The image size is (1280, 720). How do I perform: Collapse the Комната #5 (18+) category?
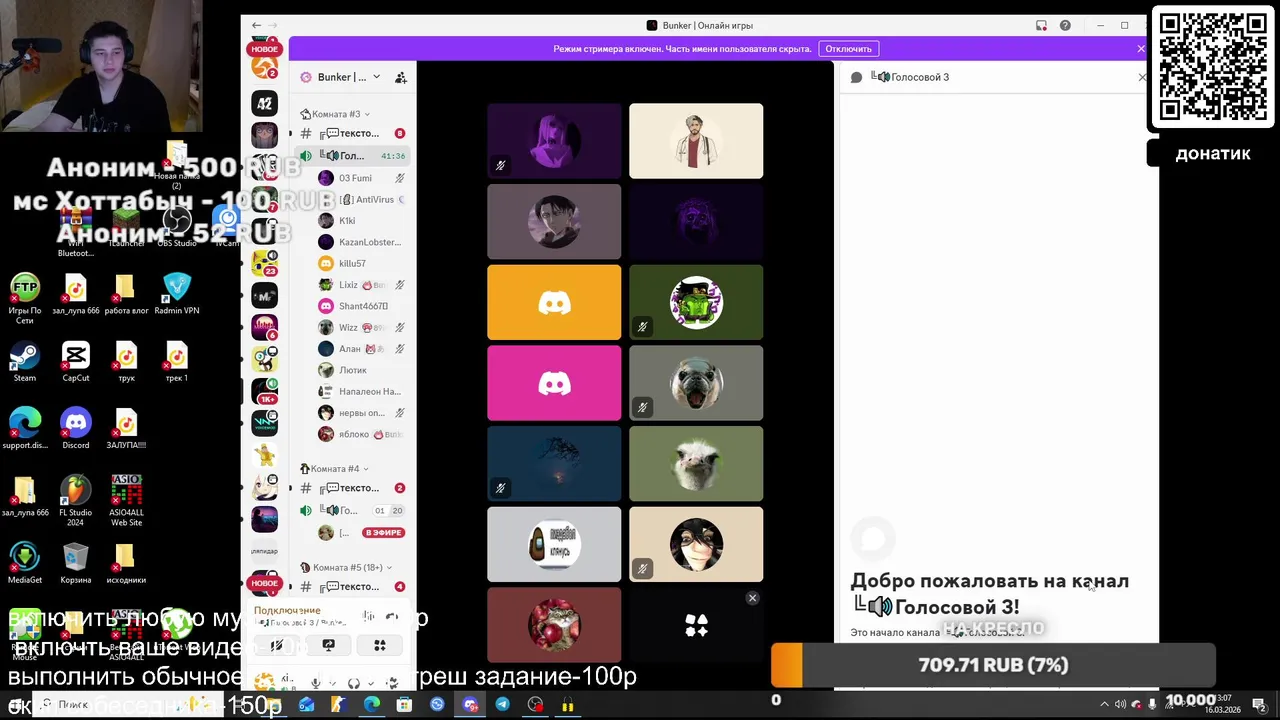click(347, 567)
